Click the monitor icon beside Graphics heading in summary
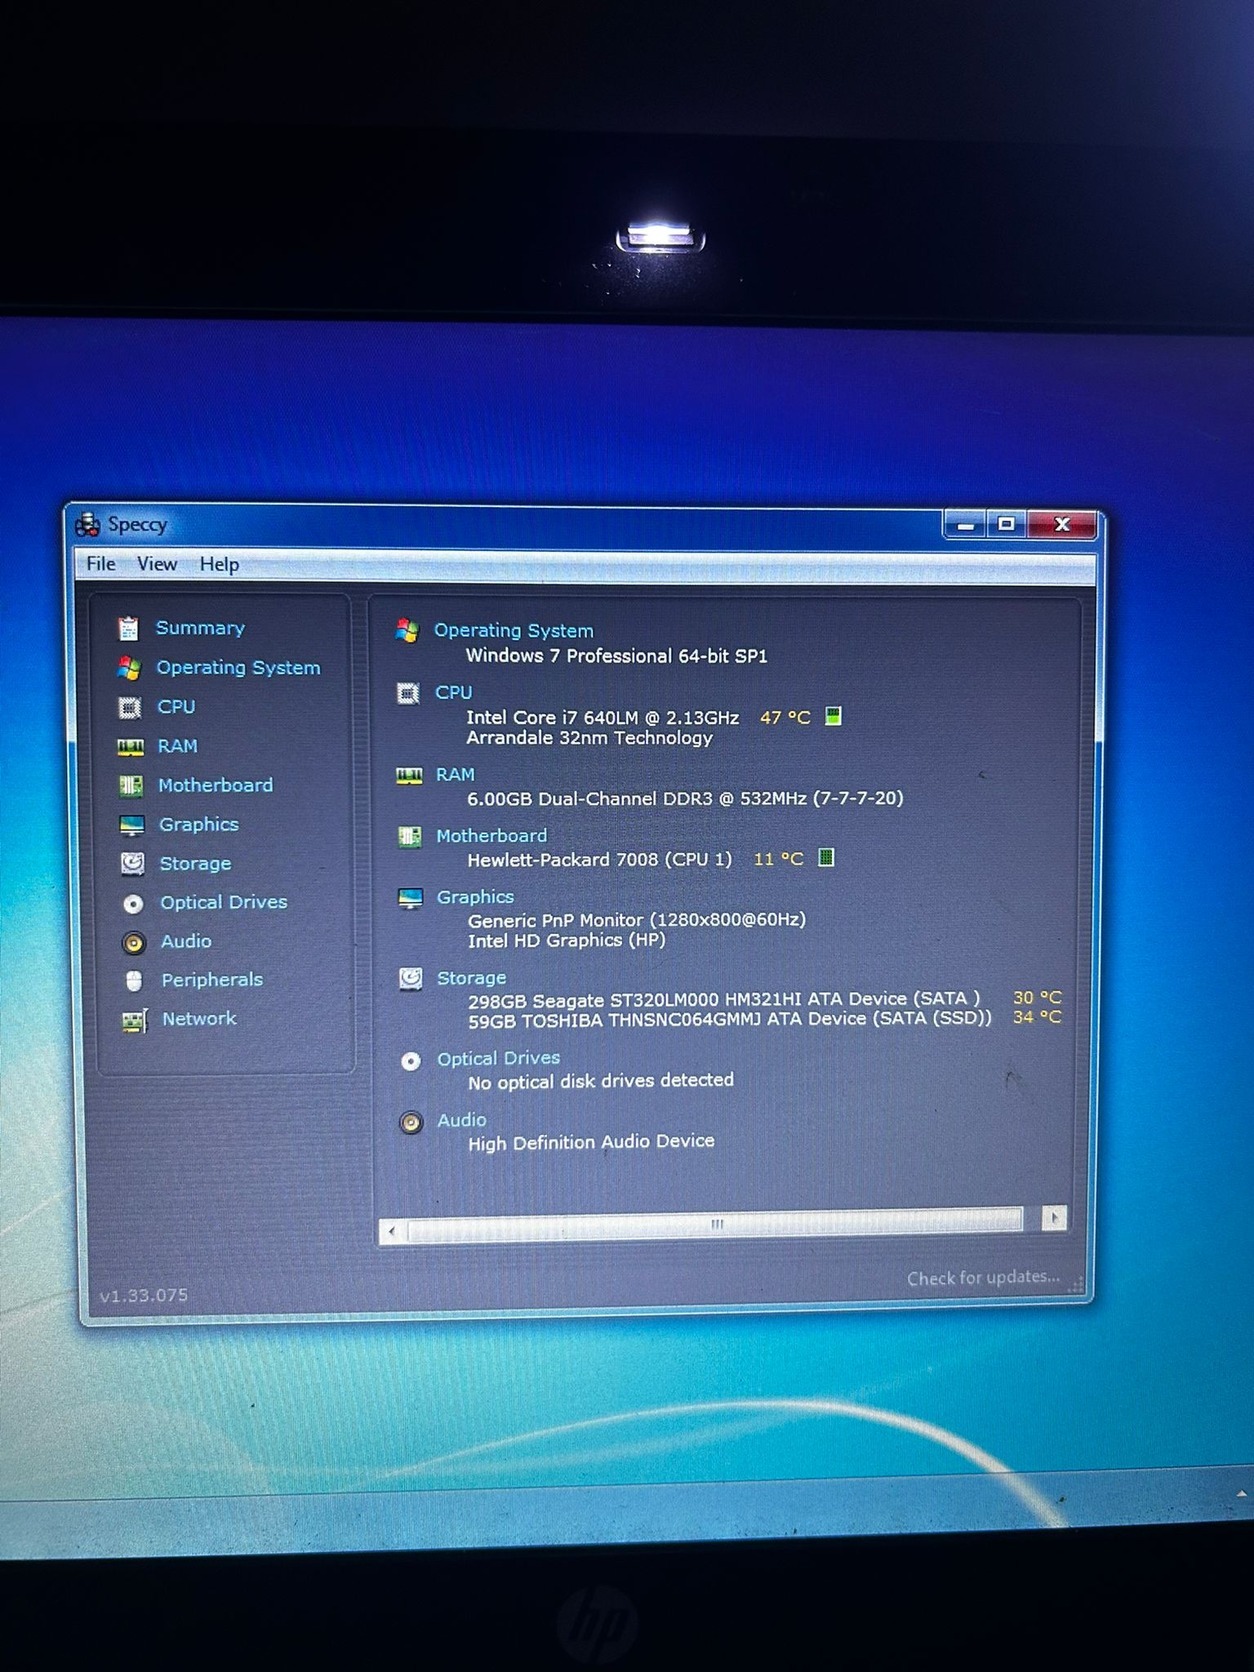 click(410, 898)
